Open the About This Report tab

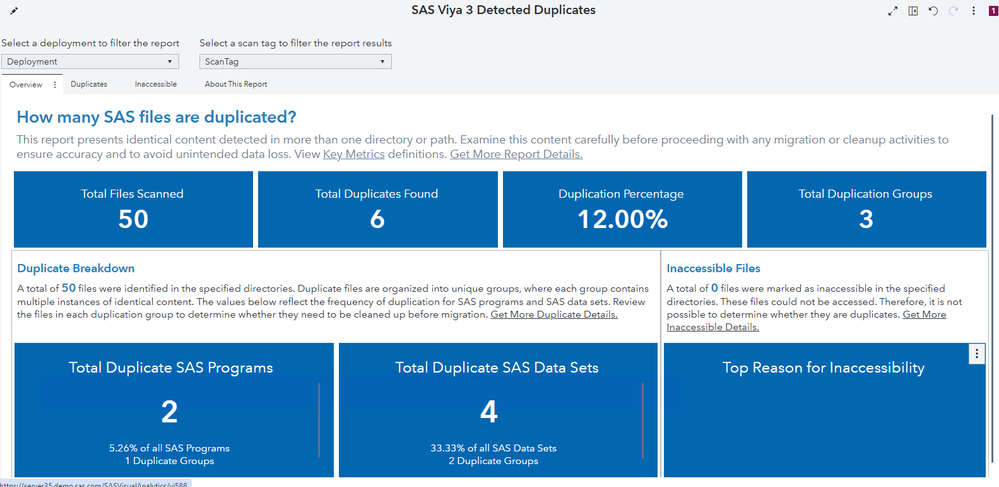[236, 84]
